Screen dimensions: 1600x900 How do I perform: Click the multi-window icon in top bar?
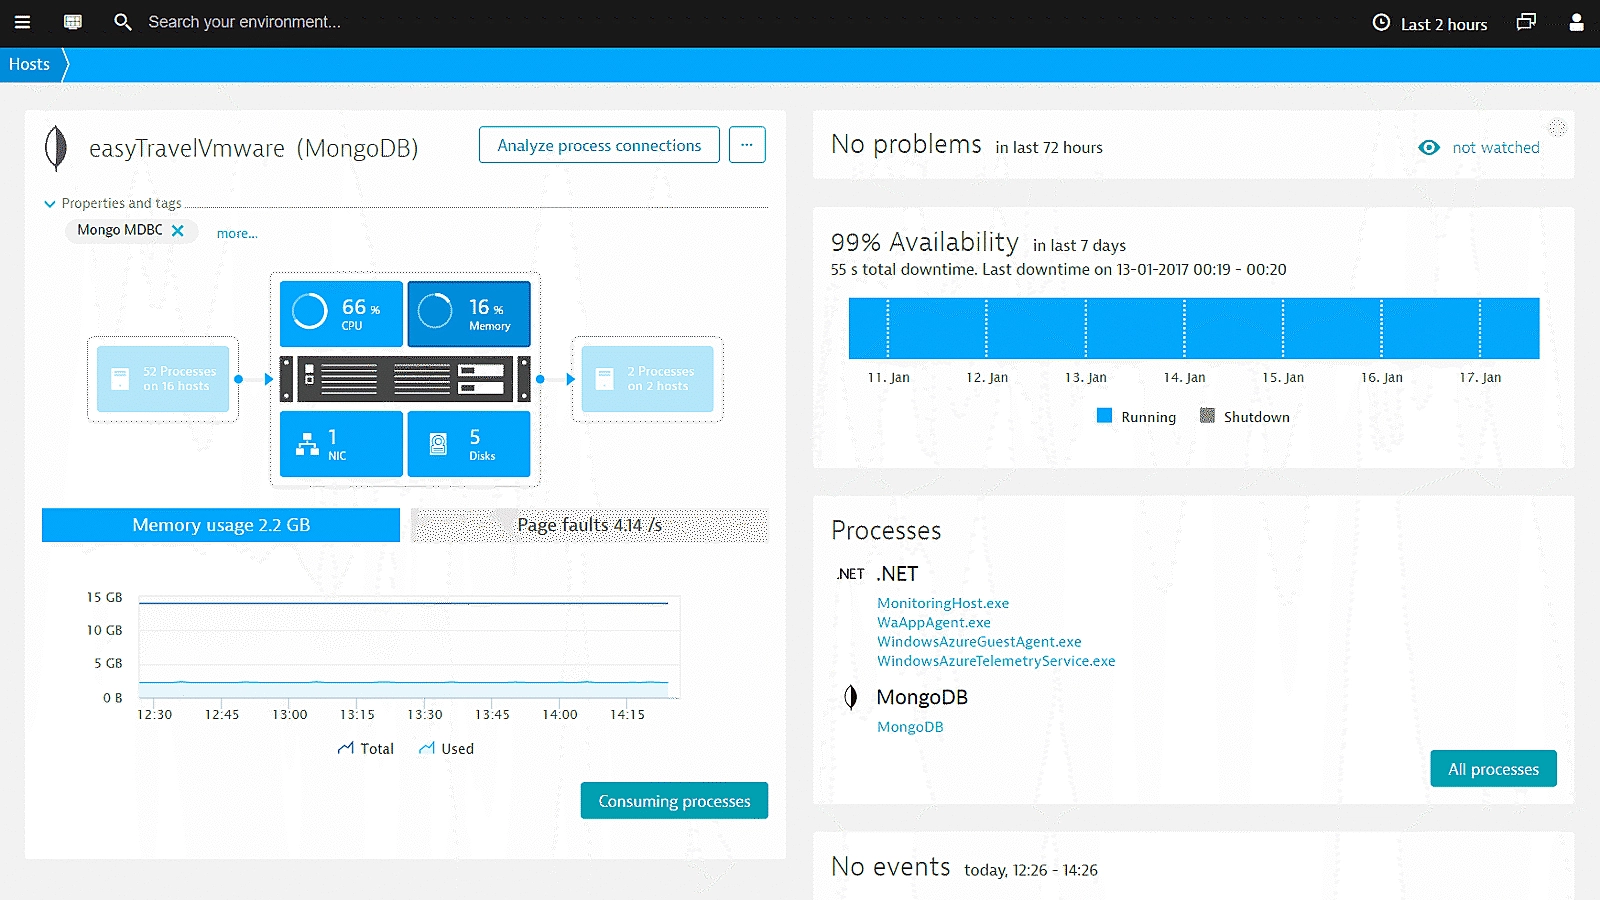point(1526,22)
